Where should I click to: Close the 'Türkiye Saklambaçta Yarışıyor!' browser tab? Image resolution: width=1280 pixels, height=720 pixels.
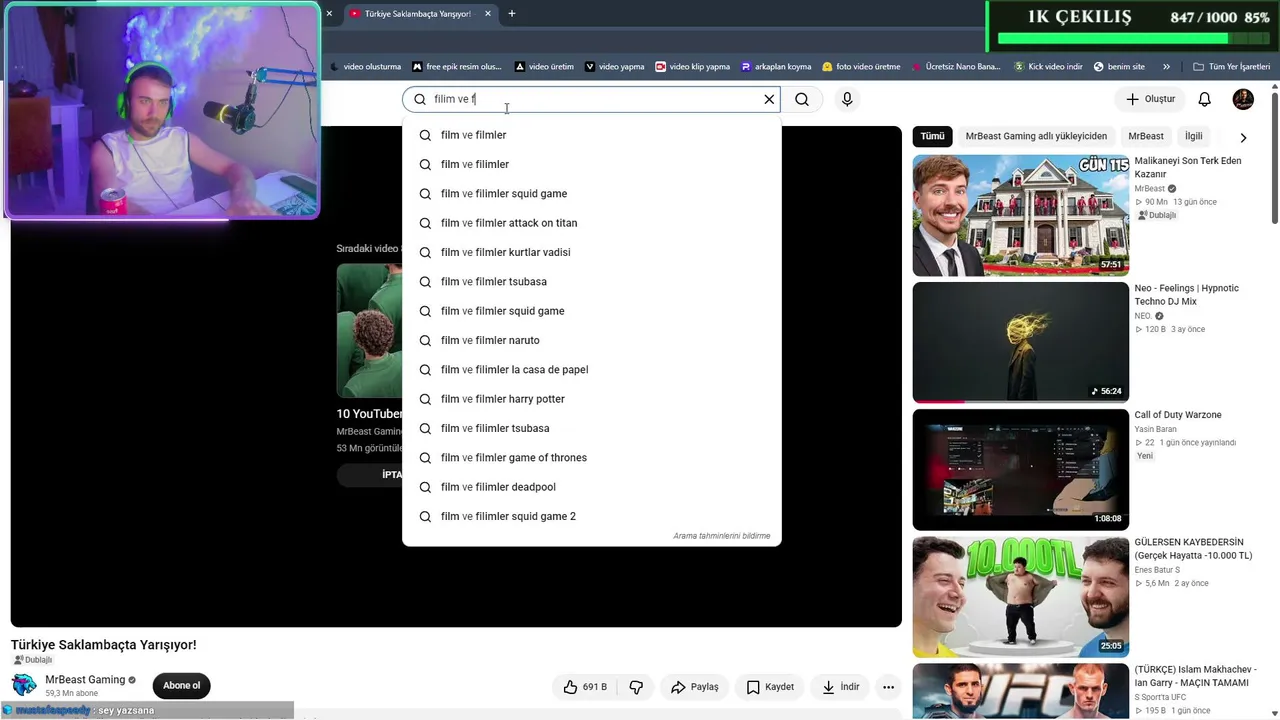(x=488, y=14)
